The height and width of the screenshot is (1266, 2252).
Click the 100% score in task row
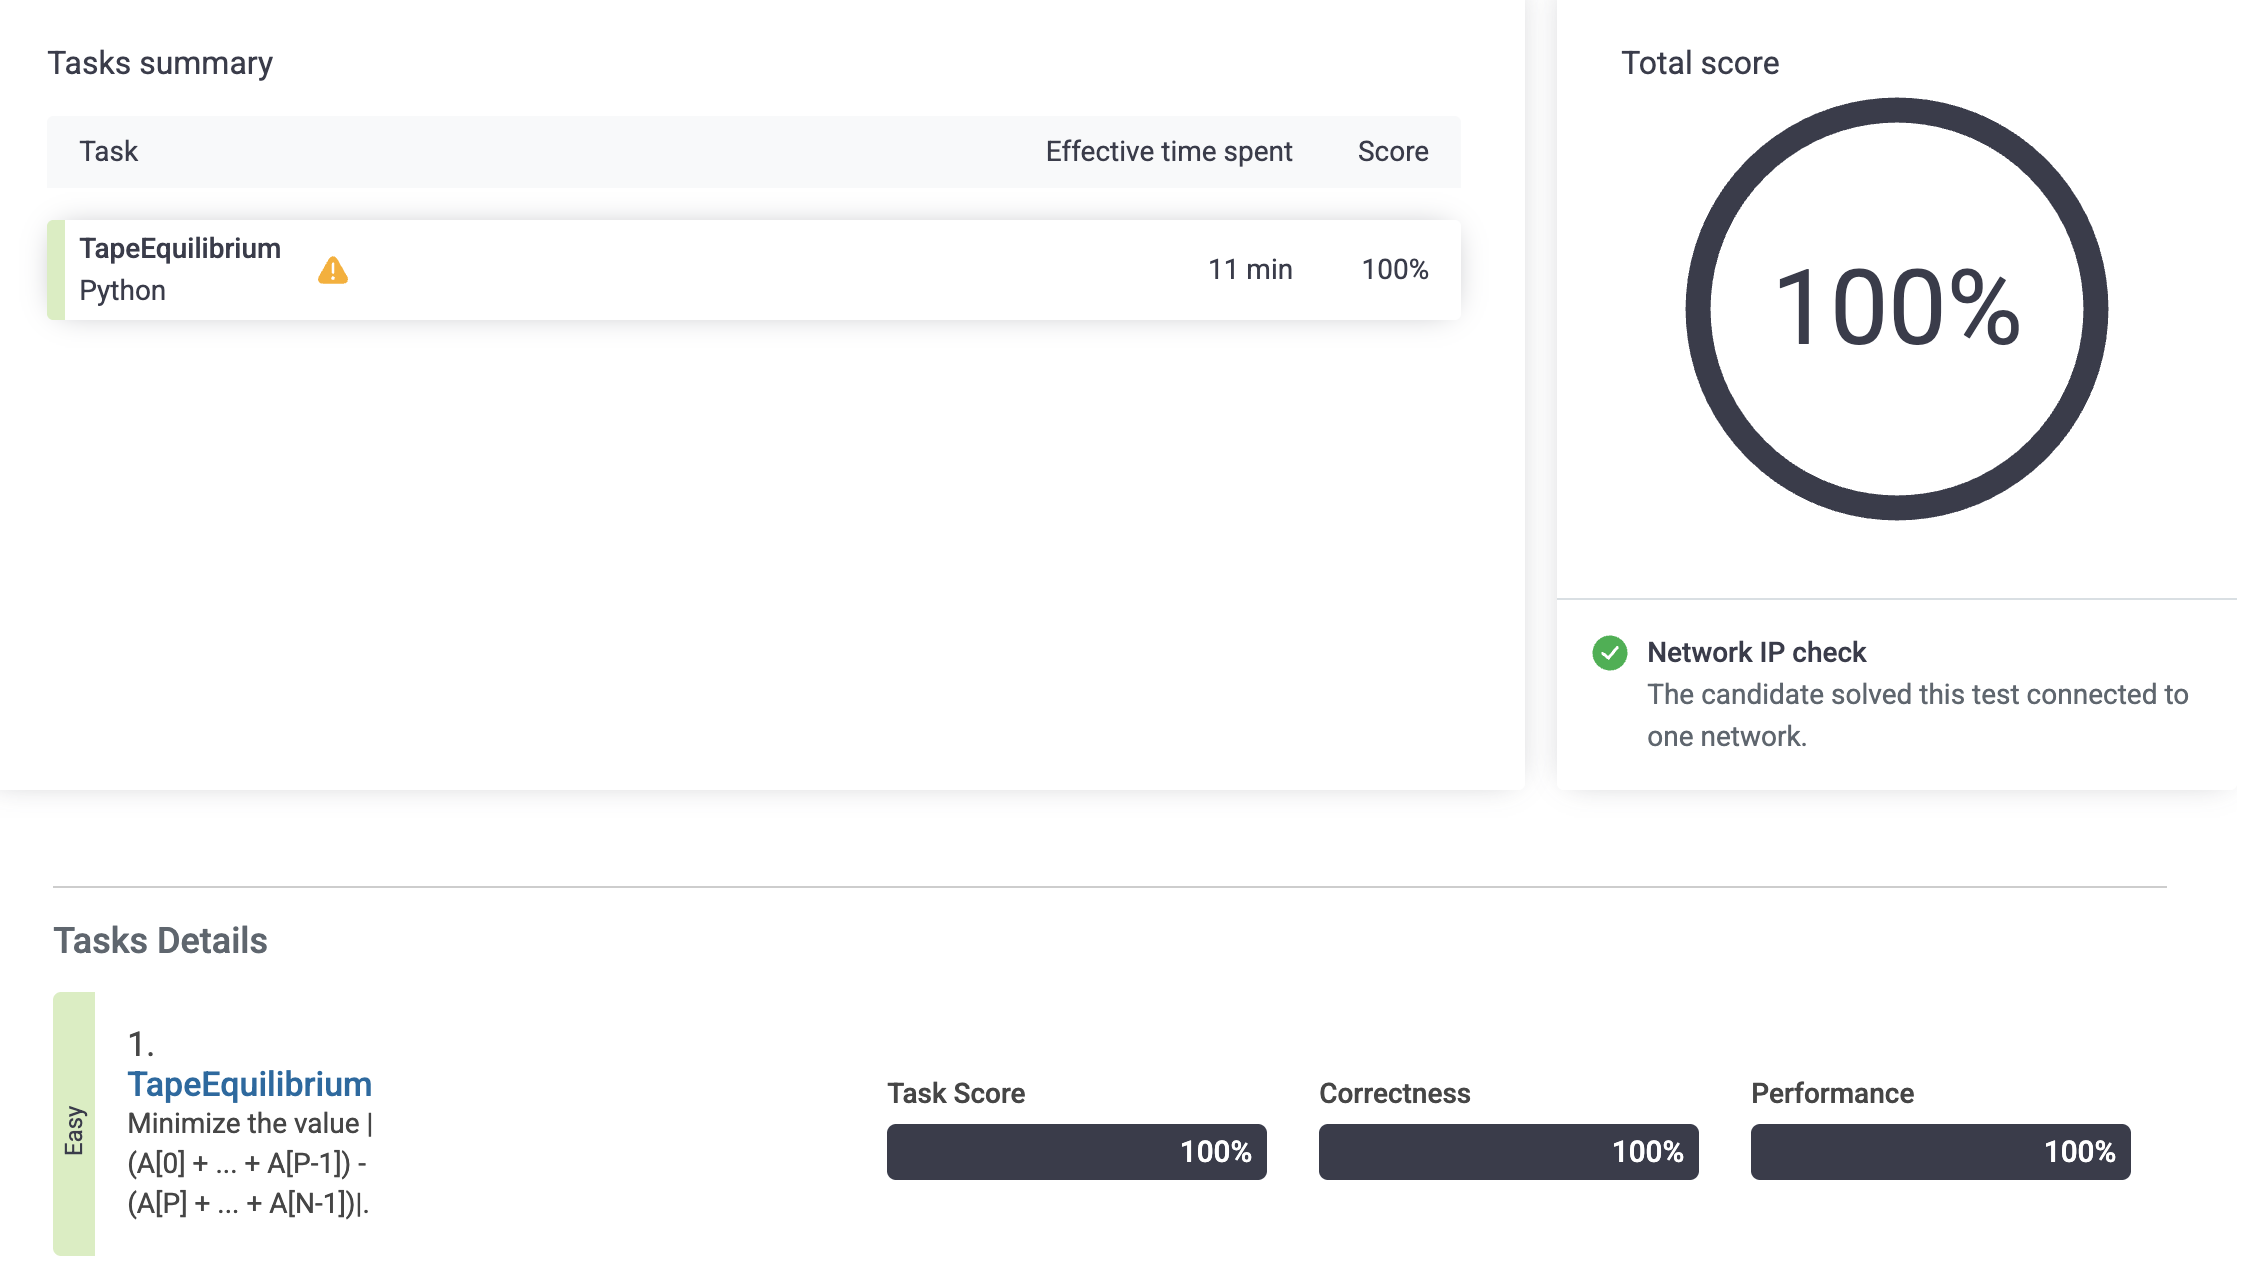point(1394,269)
